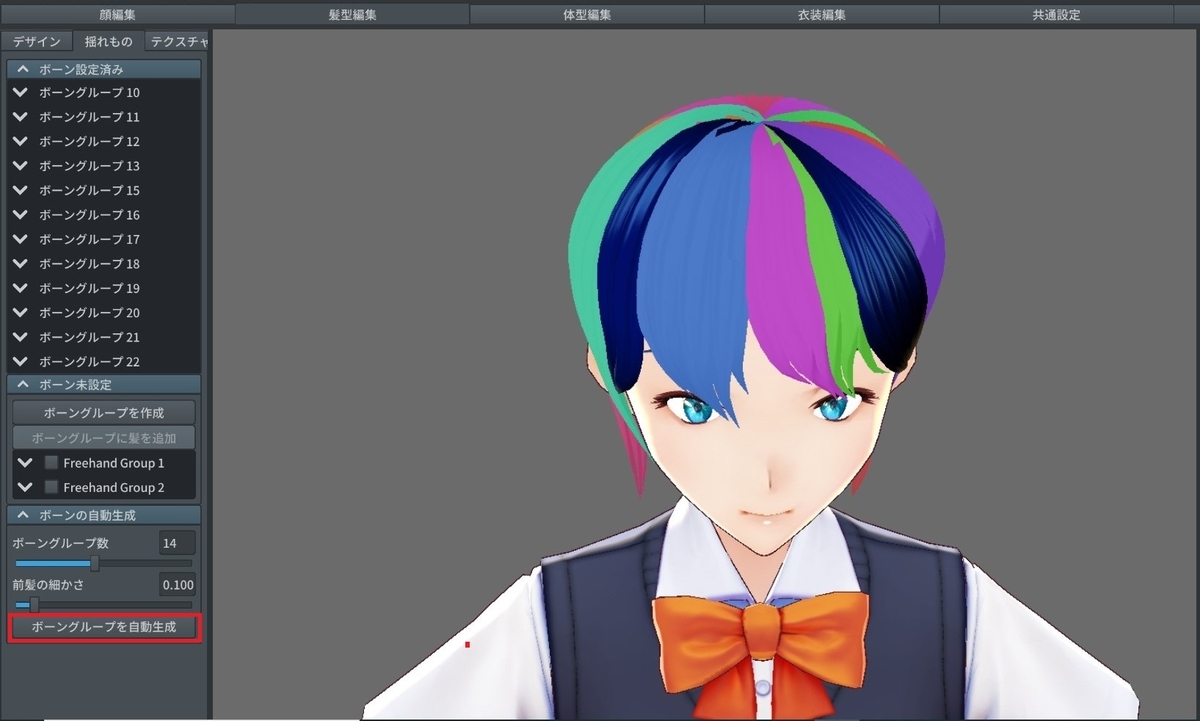Switch to the 髪型編集 tab
1200x721 pixels.
(352, 14)
